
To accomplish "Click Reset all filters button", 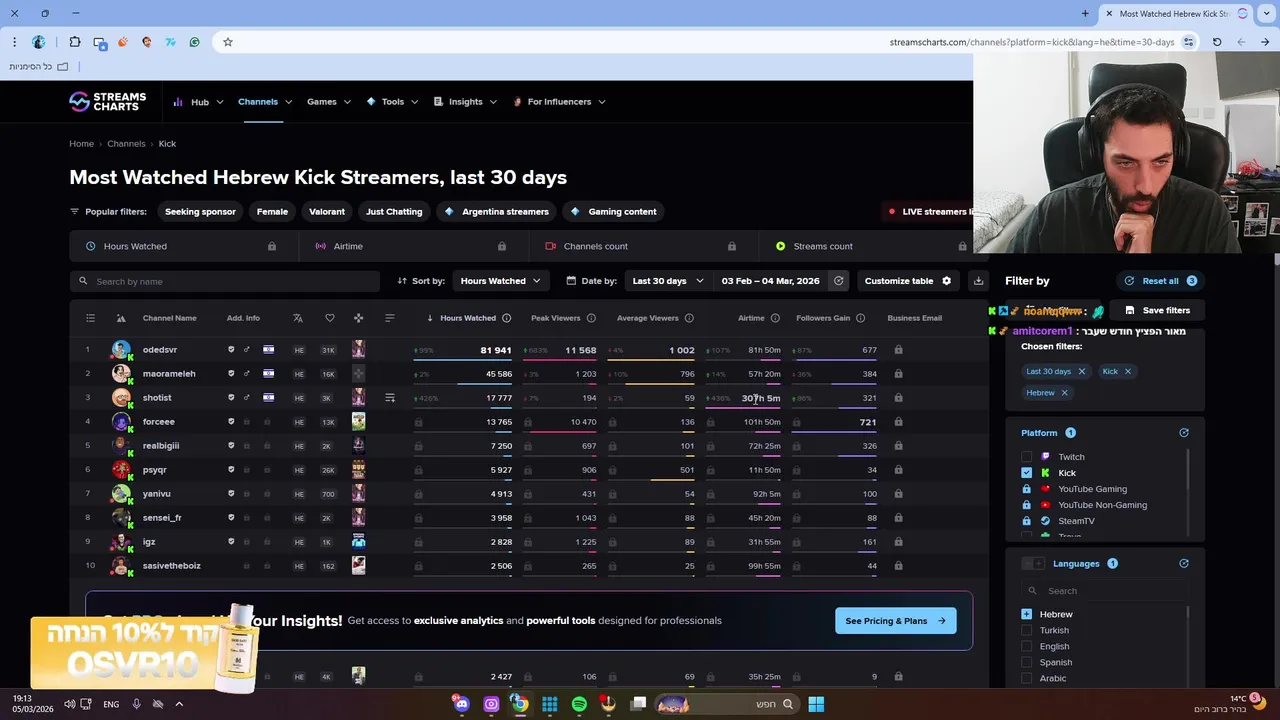I will [1160, 281].
